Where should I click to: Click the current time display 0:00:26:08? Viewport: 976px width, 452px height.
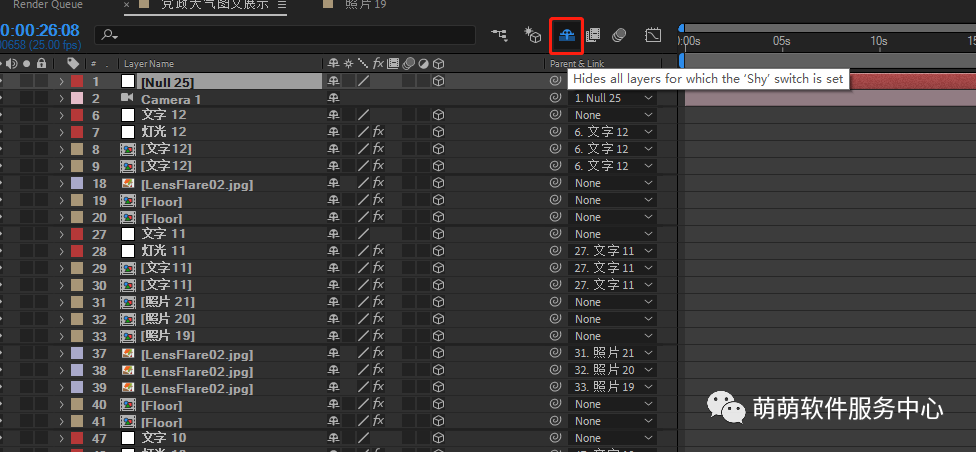coord(40,30)
